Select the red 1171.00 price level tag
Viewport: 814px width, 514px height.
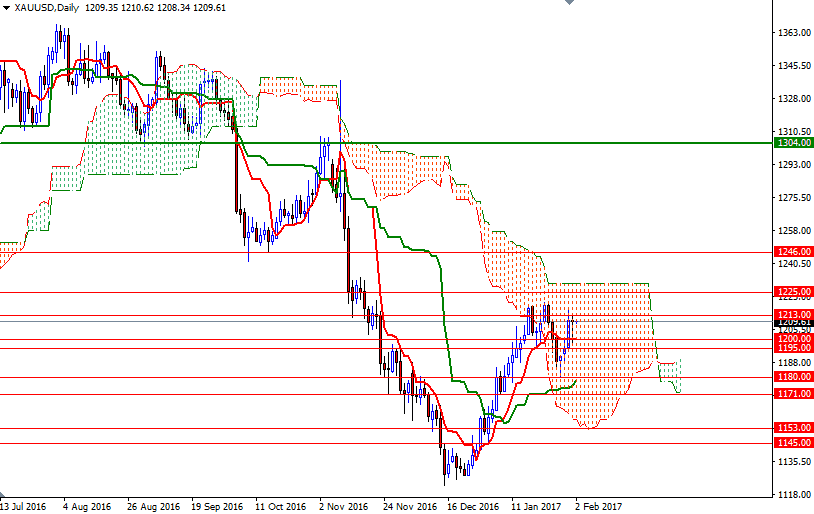click(795, 394)
